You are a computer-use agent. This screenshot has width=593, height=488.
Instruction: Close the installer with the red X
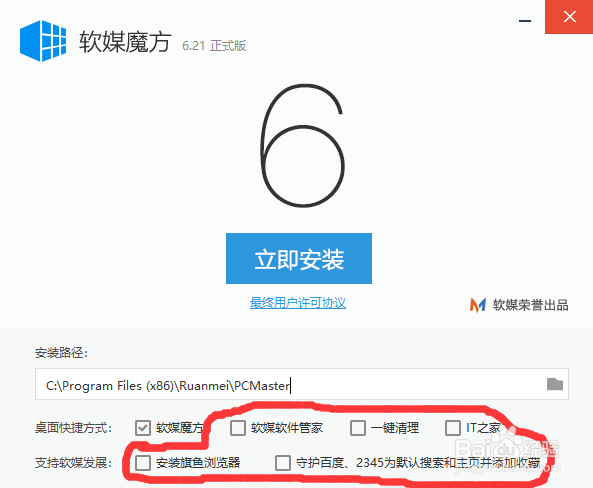(x=569, y=17)
